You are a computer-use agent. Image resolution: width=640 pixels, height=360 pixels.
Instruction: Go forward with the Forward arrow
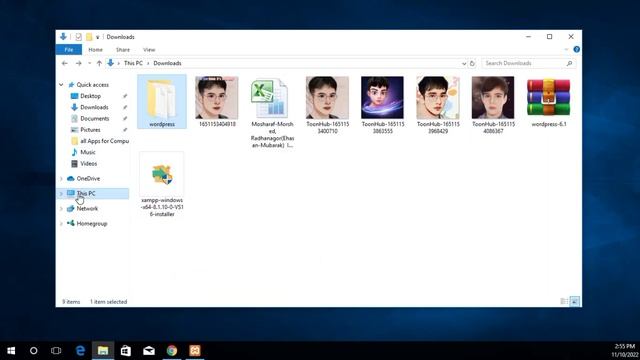click(78, 63)
